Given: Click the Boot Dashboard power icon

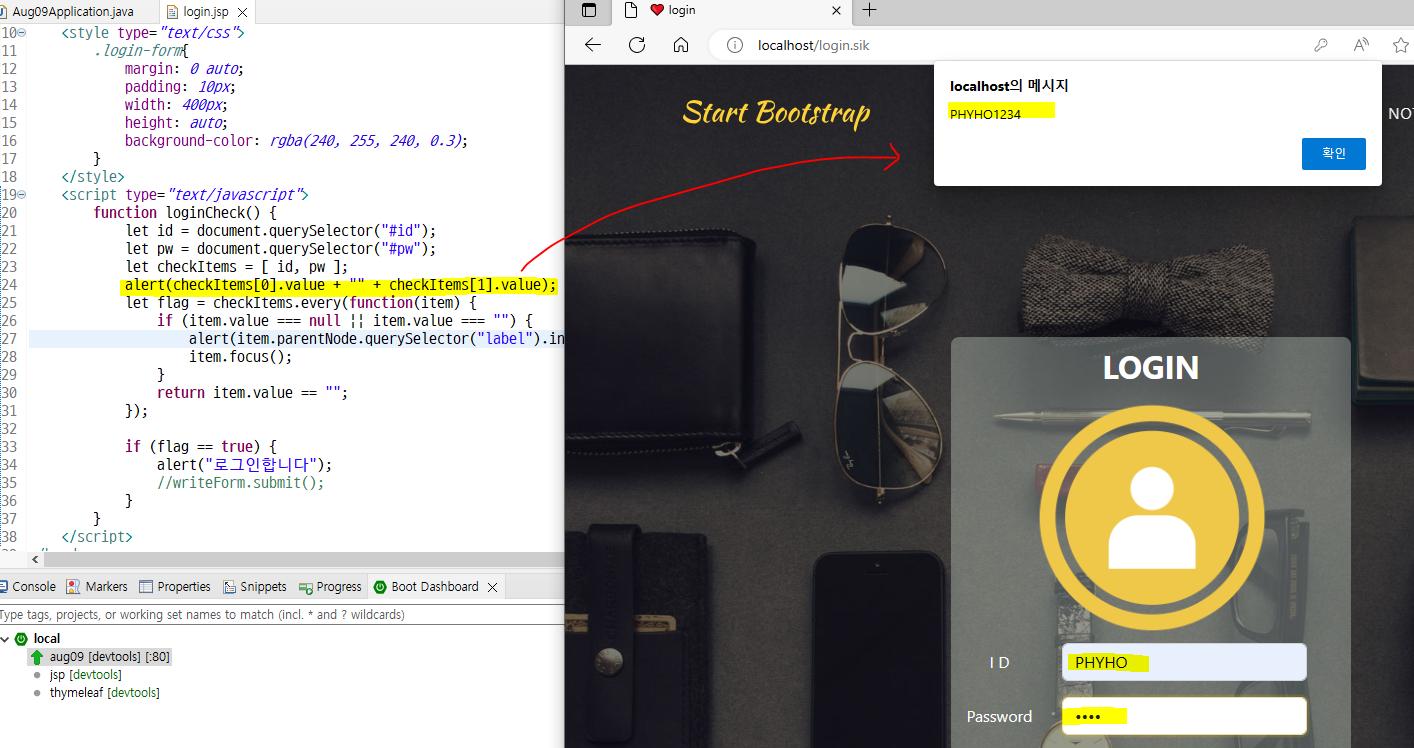Looking at the screenshot, I should click(x=380, y=587).
